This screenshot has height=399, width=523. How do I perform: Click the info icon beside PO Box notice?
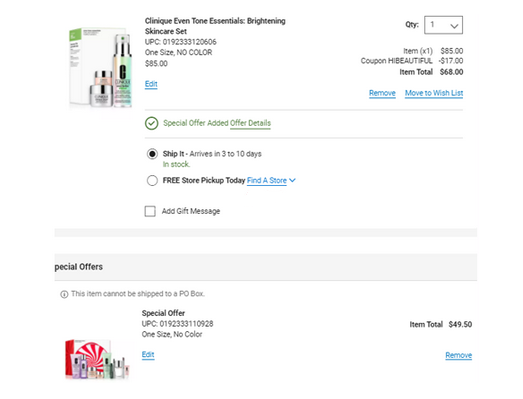coord(64,294)
